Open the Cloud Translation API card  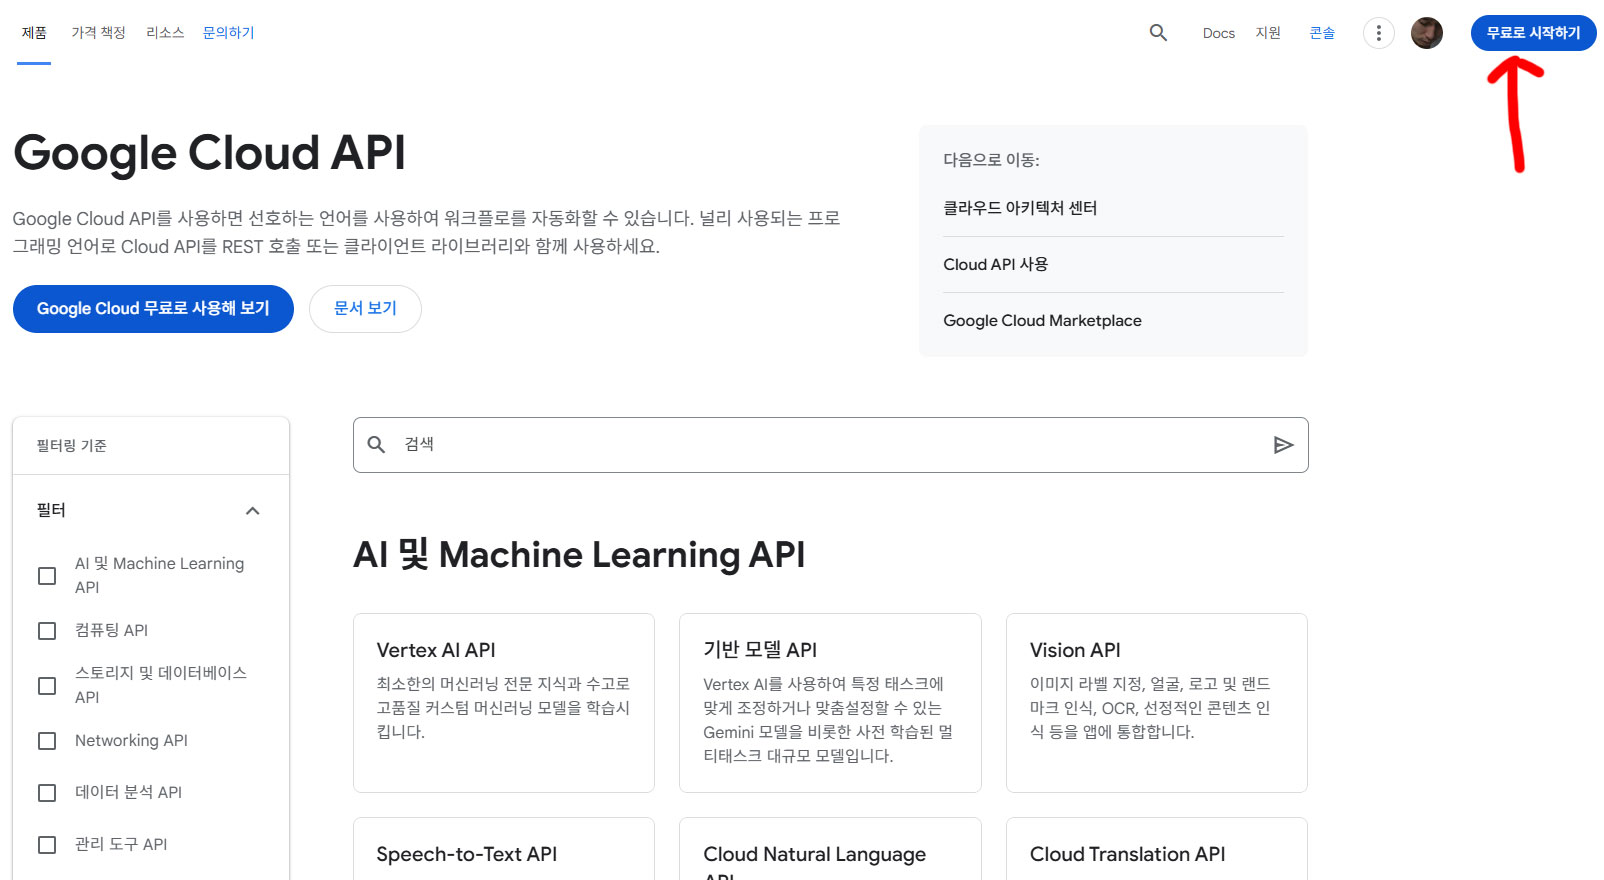click(x=1157, y=849)
